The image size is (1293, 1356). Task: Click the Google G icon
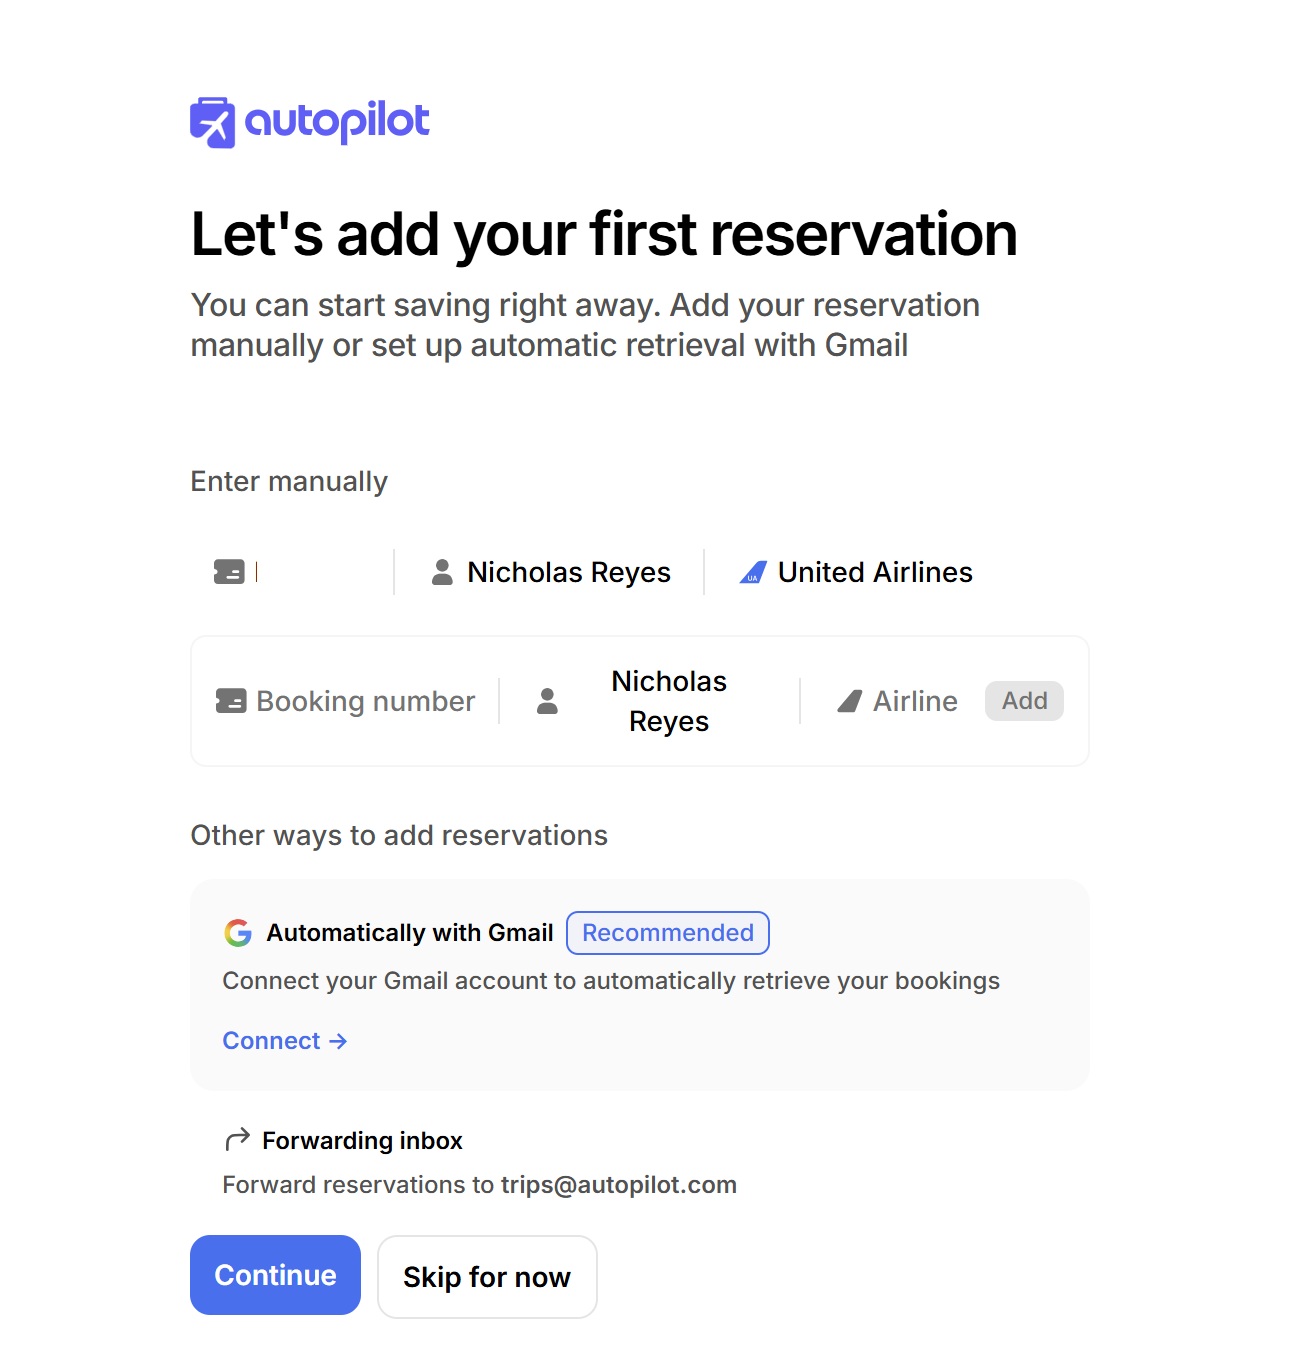[x=238, y=933]
